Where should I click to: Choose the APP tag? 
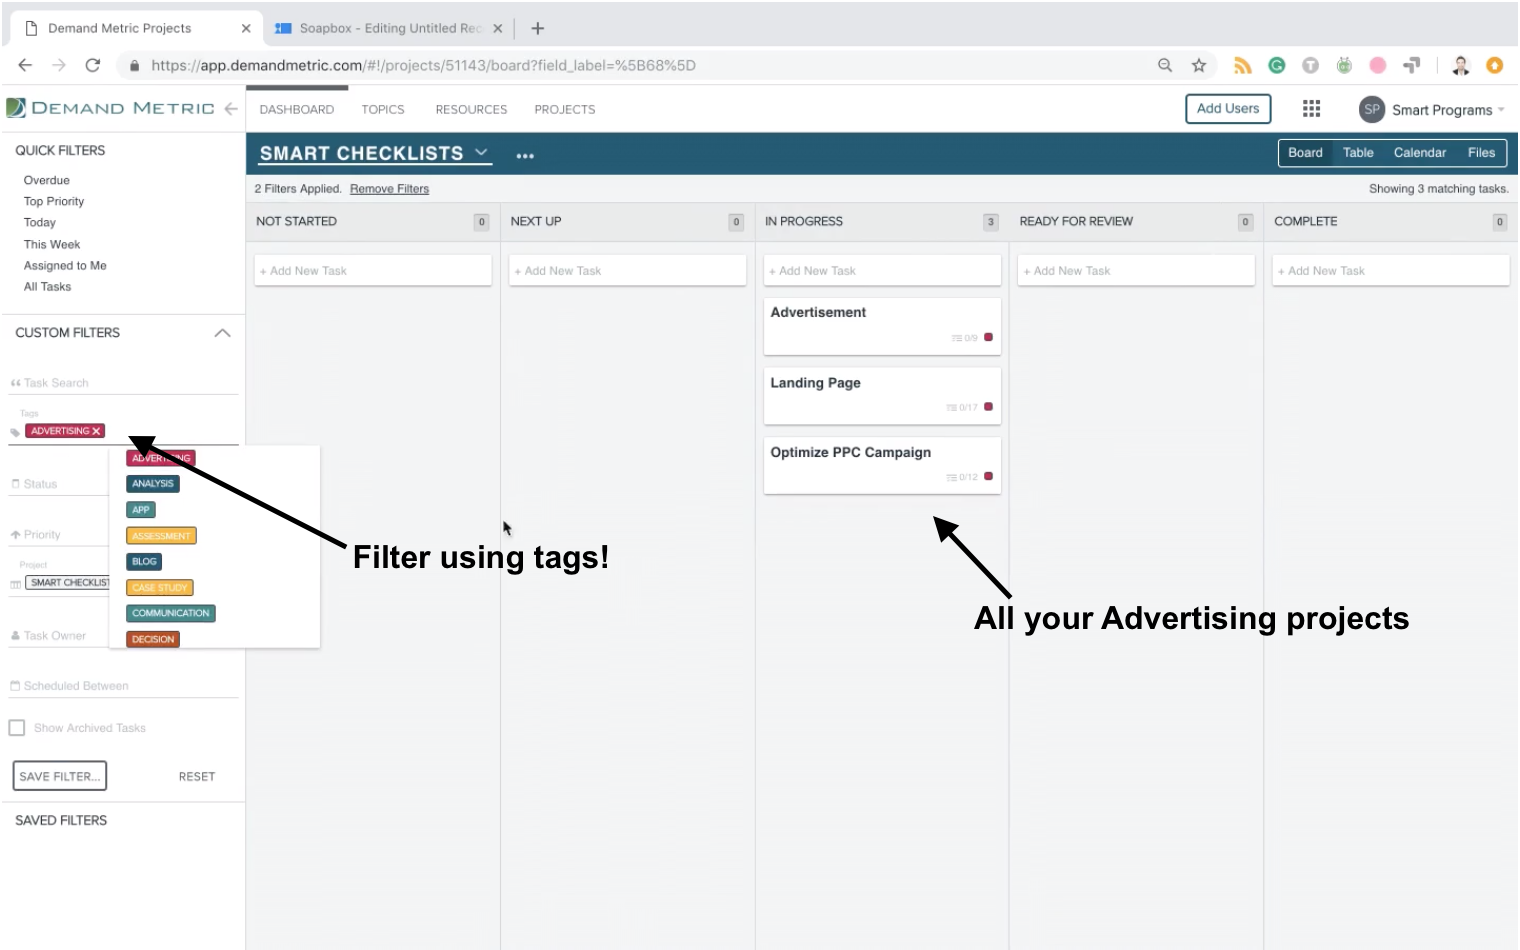coord(141,510)
